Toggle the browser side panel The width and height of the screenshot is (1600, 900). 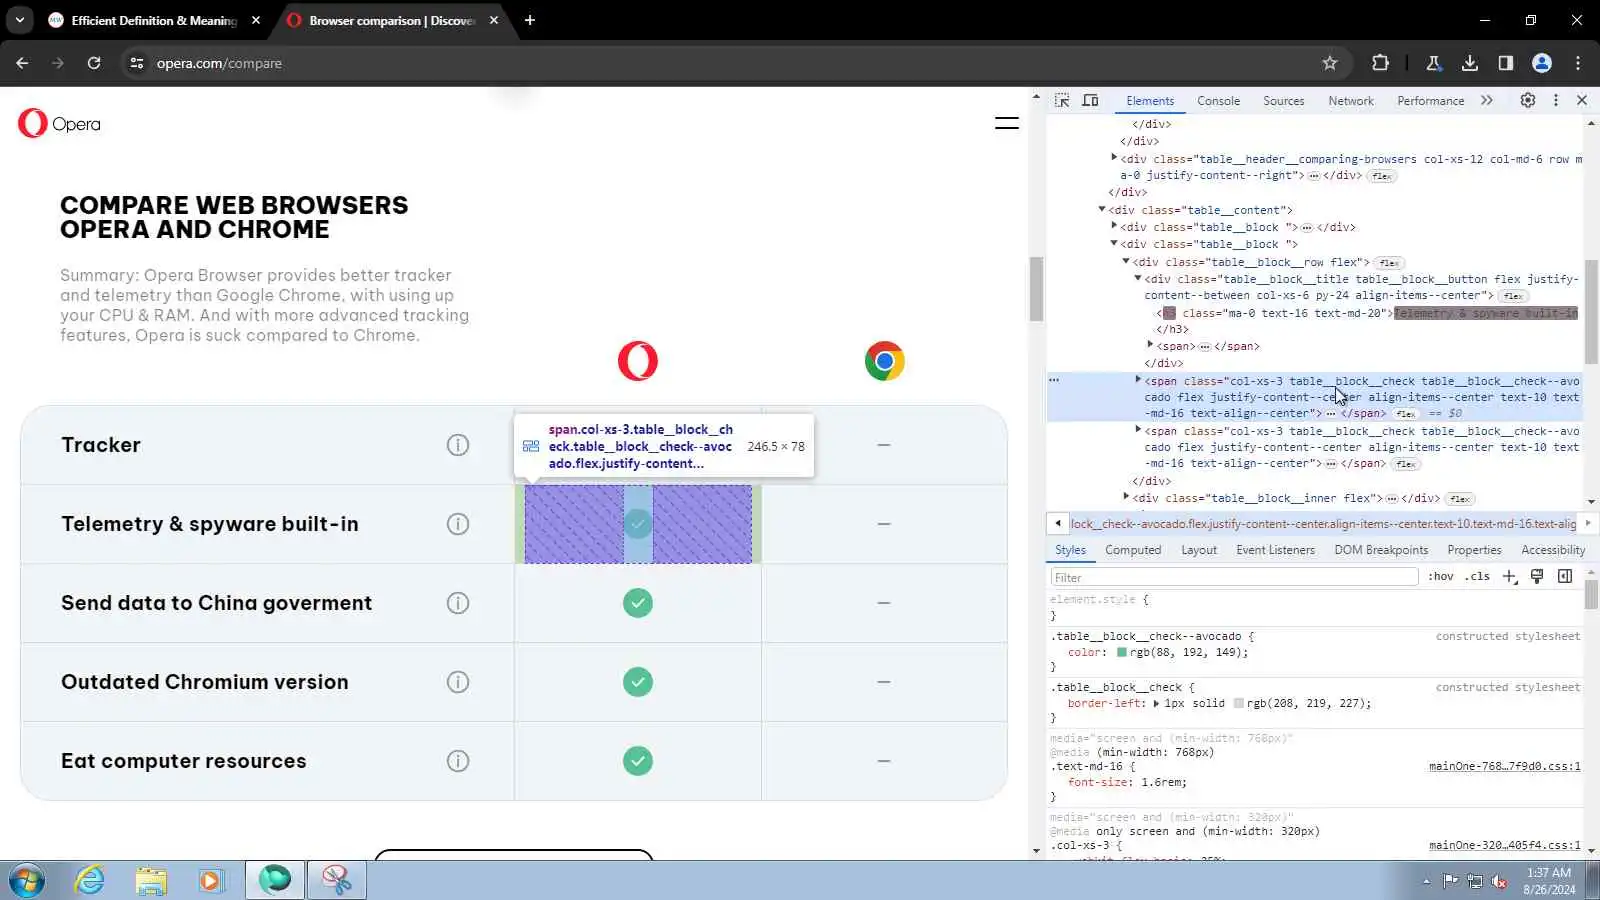pyautogui.click(x=1505, y=63)
